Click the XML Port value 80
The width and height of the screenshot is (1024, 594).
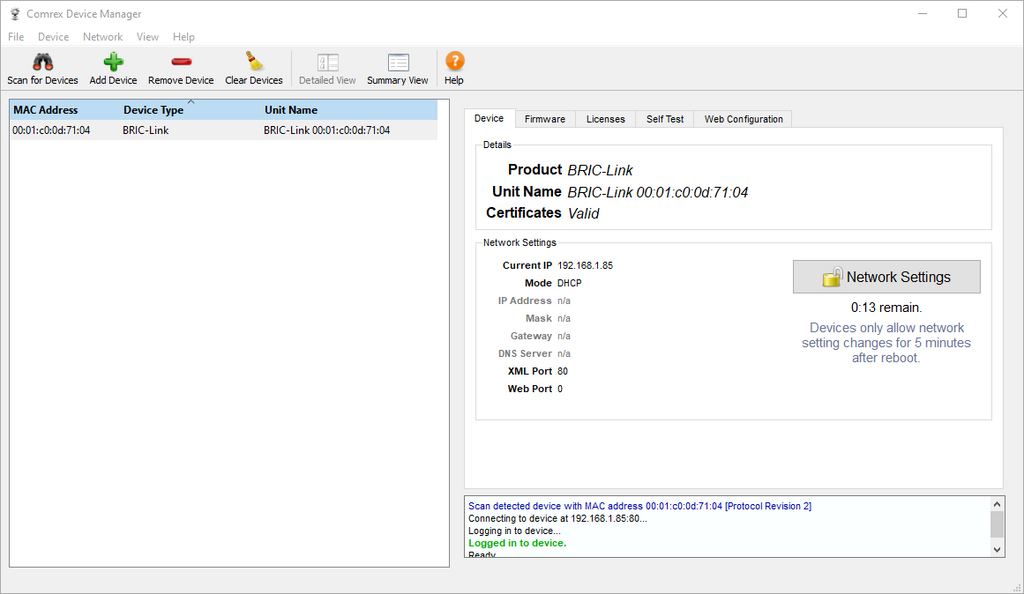coord(563,371)
